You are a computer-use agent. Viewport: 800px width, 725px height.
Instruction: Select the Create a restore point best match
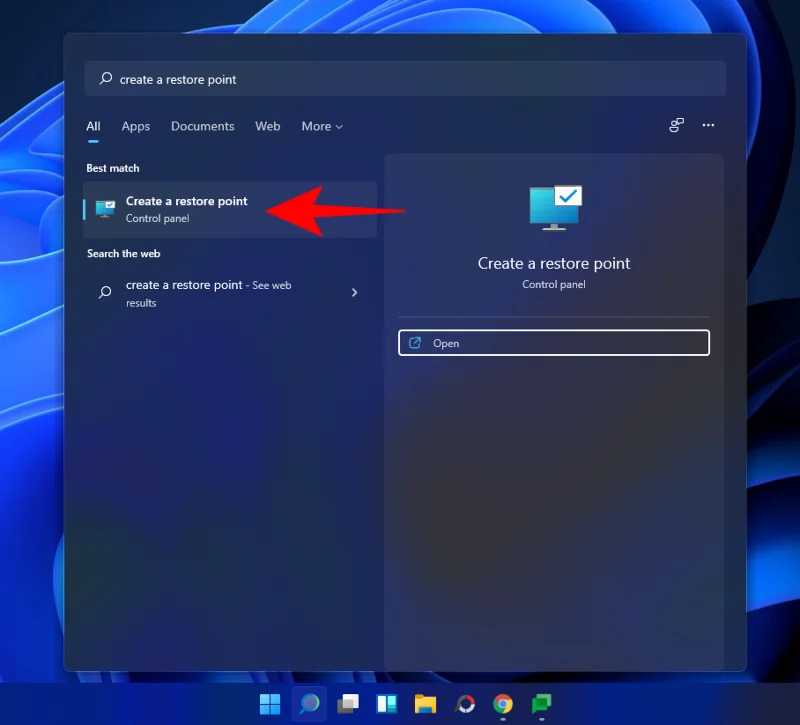186,208
